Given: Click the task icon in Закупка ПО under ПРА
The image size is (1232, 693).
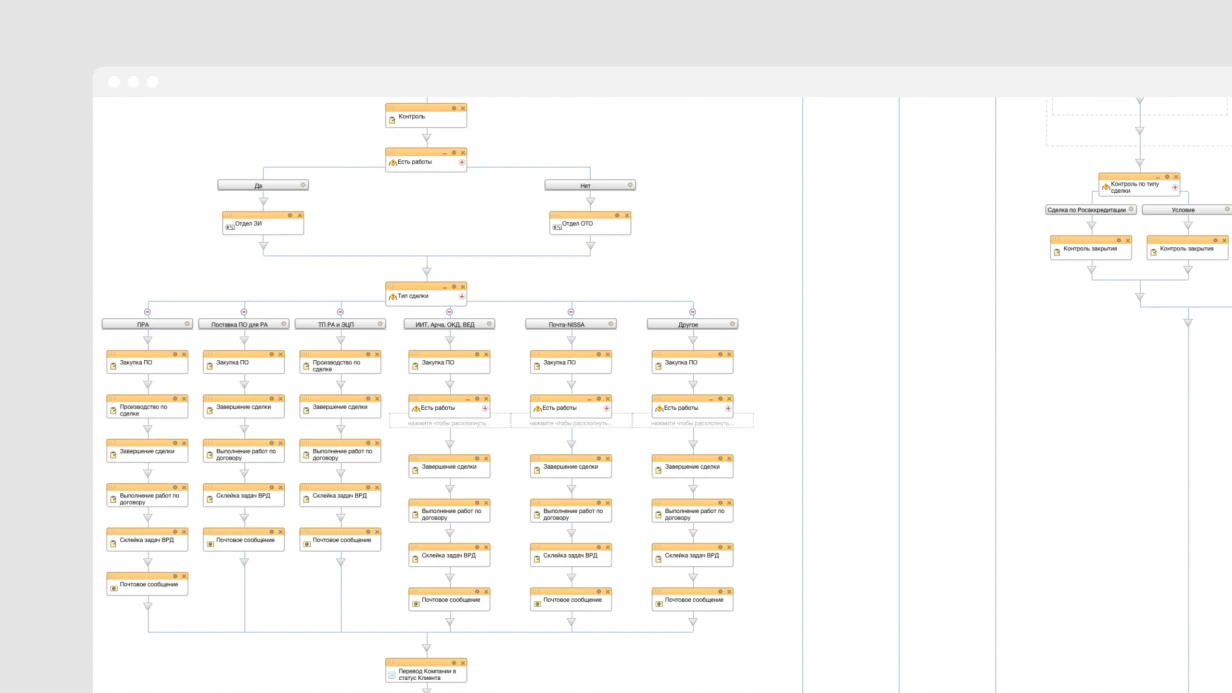Looking at the screenshot, I should pos(113,366).
